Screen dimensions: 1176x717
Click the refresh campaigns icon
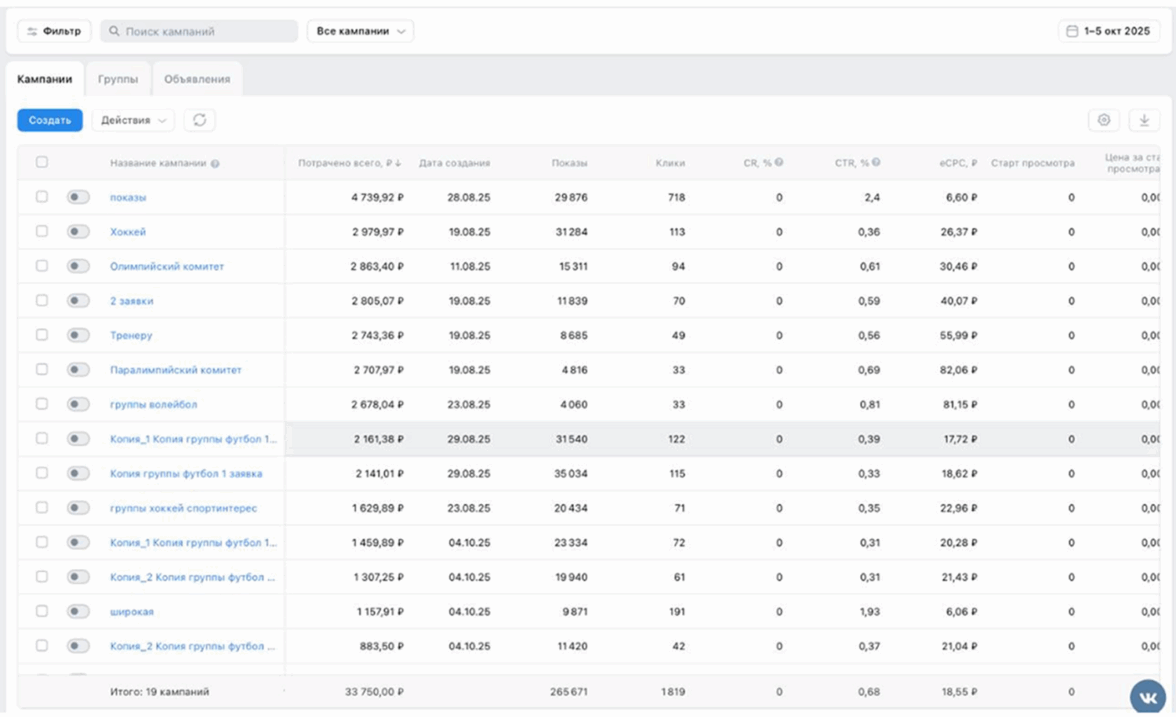coord(199,120)
